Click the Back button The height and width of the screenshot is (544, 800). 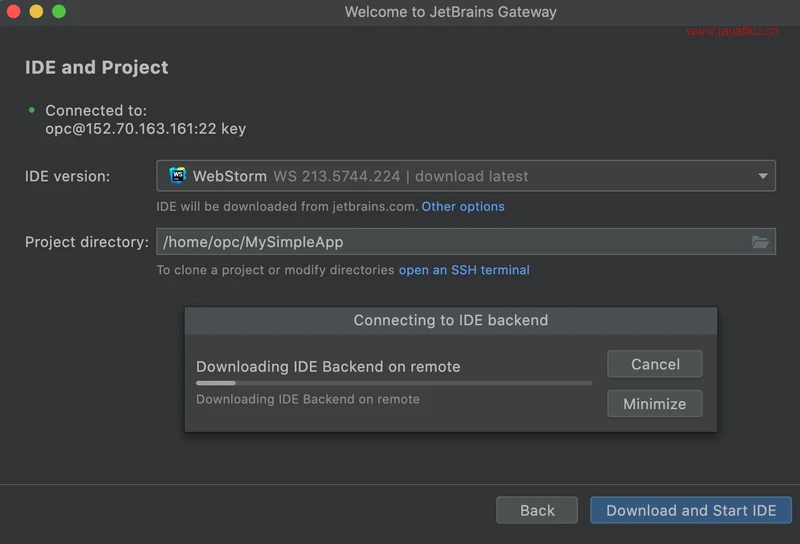pos(537,510)
